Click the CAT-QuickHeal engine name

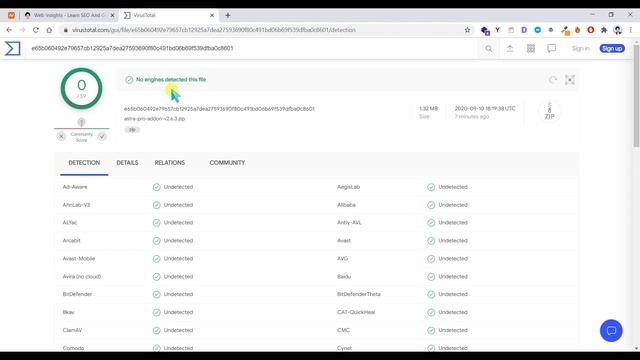(356, 312)
